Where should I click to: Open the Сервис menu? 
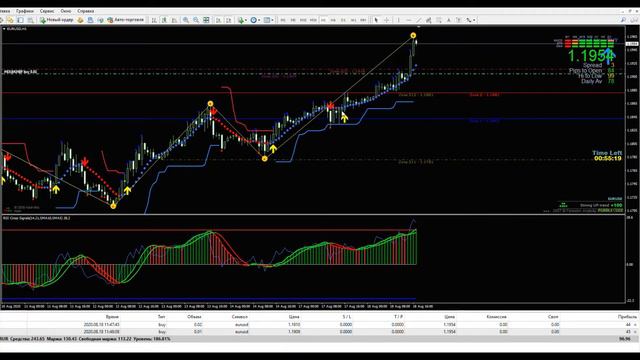click(x=47, y=11)
